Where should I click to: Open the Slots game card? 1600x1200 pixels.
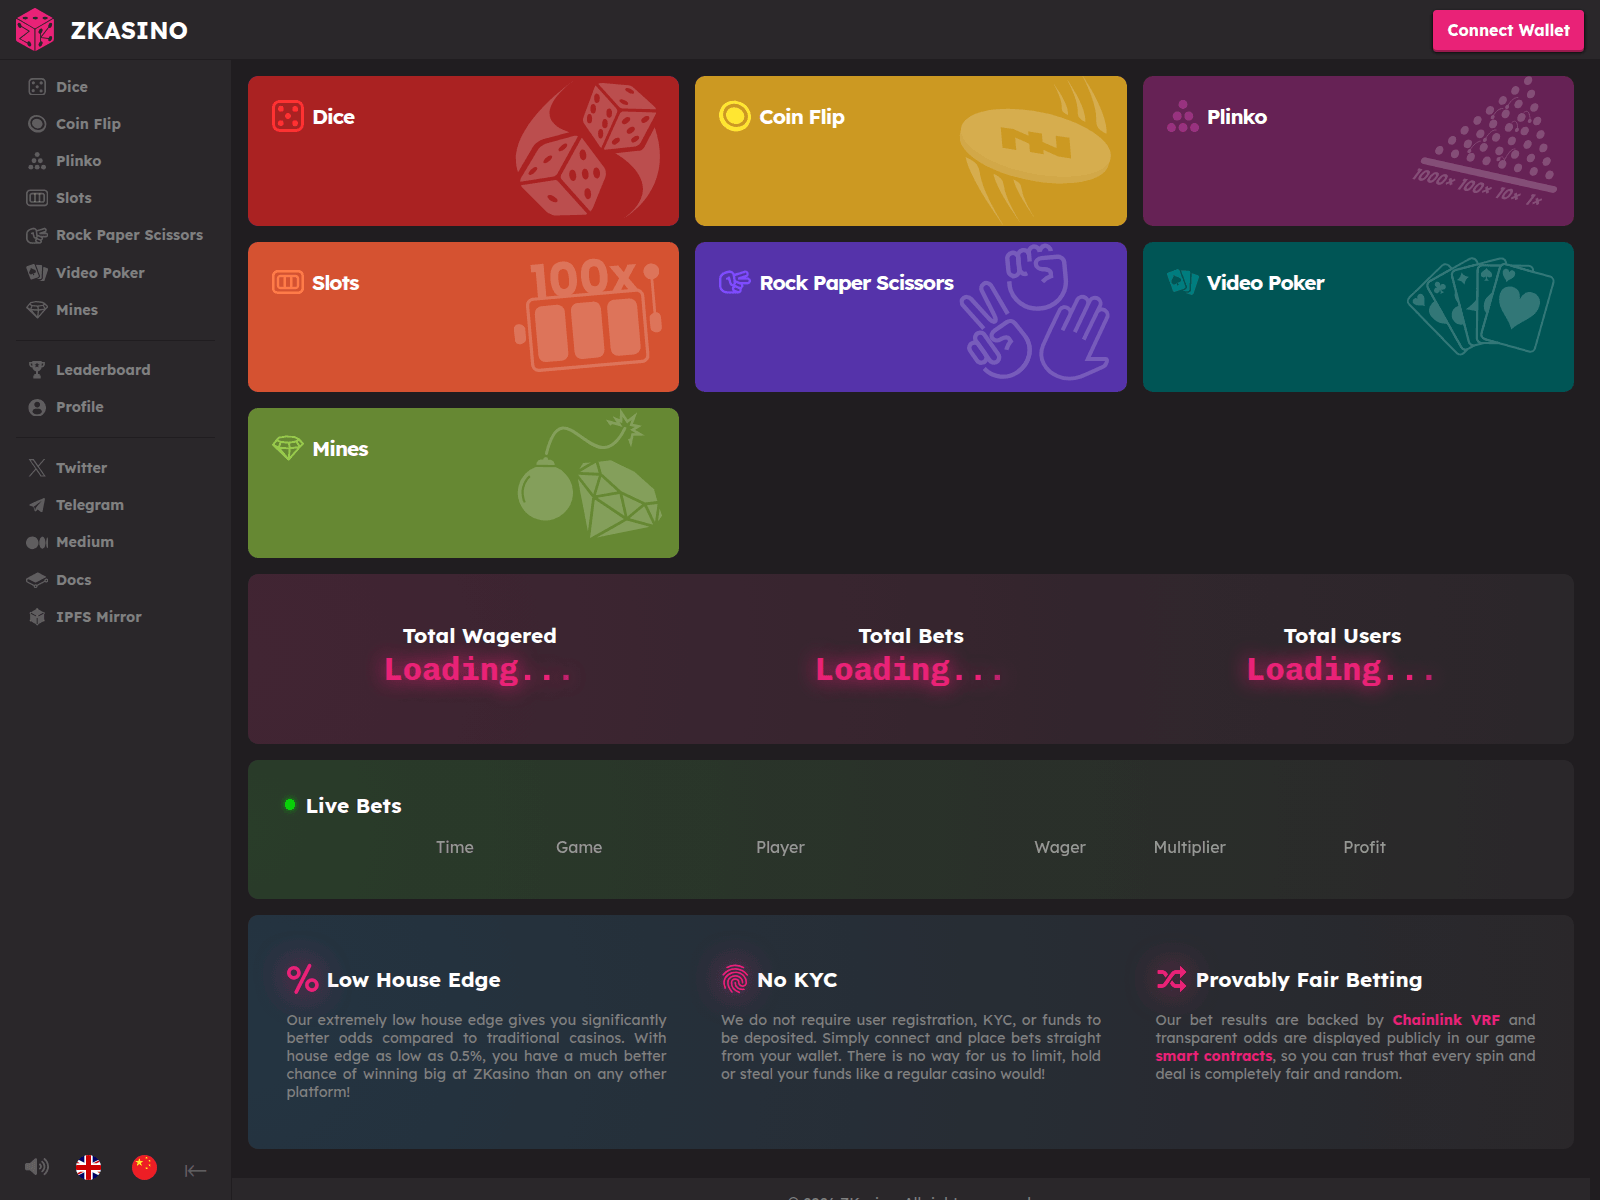click(x=463, y=317)
